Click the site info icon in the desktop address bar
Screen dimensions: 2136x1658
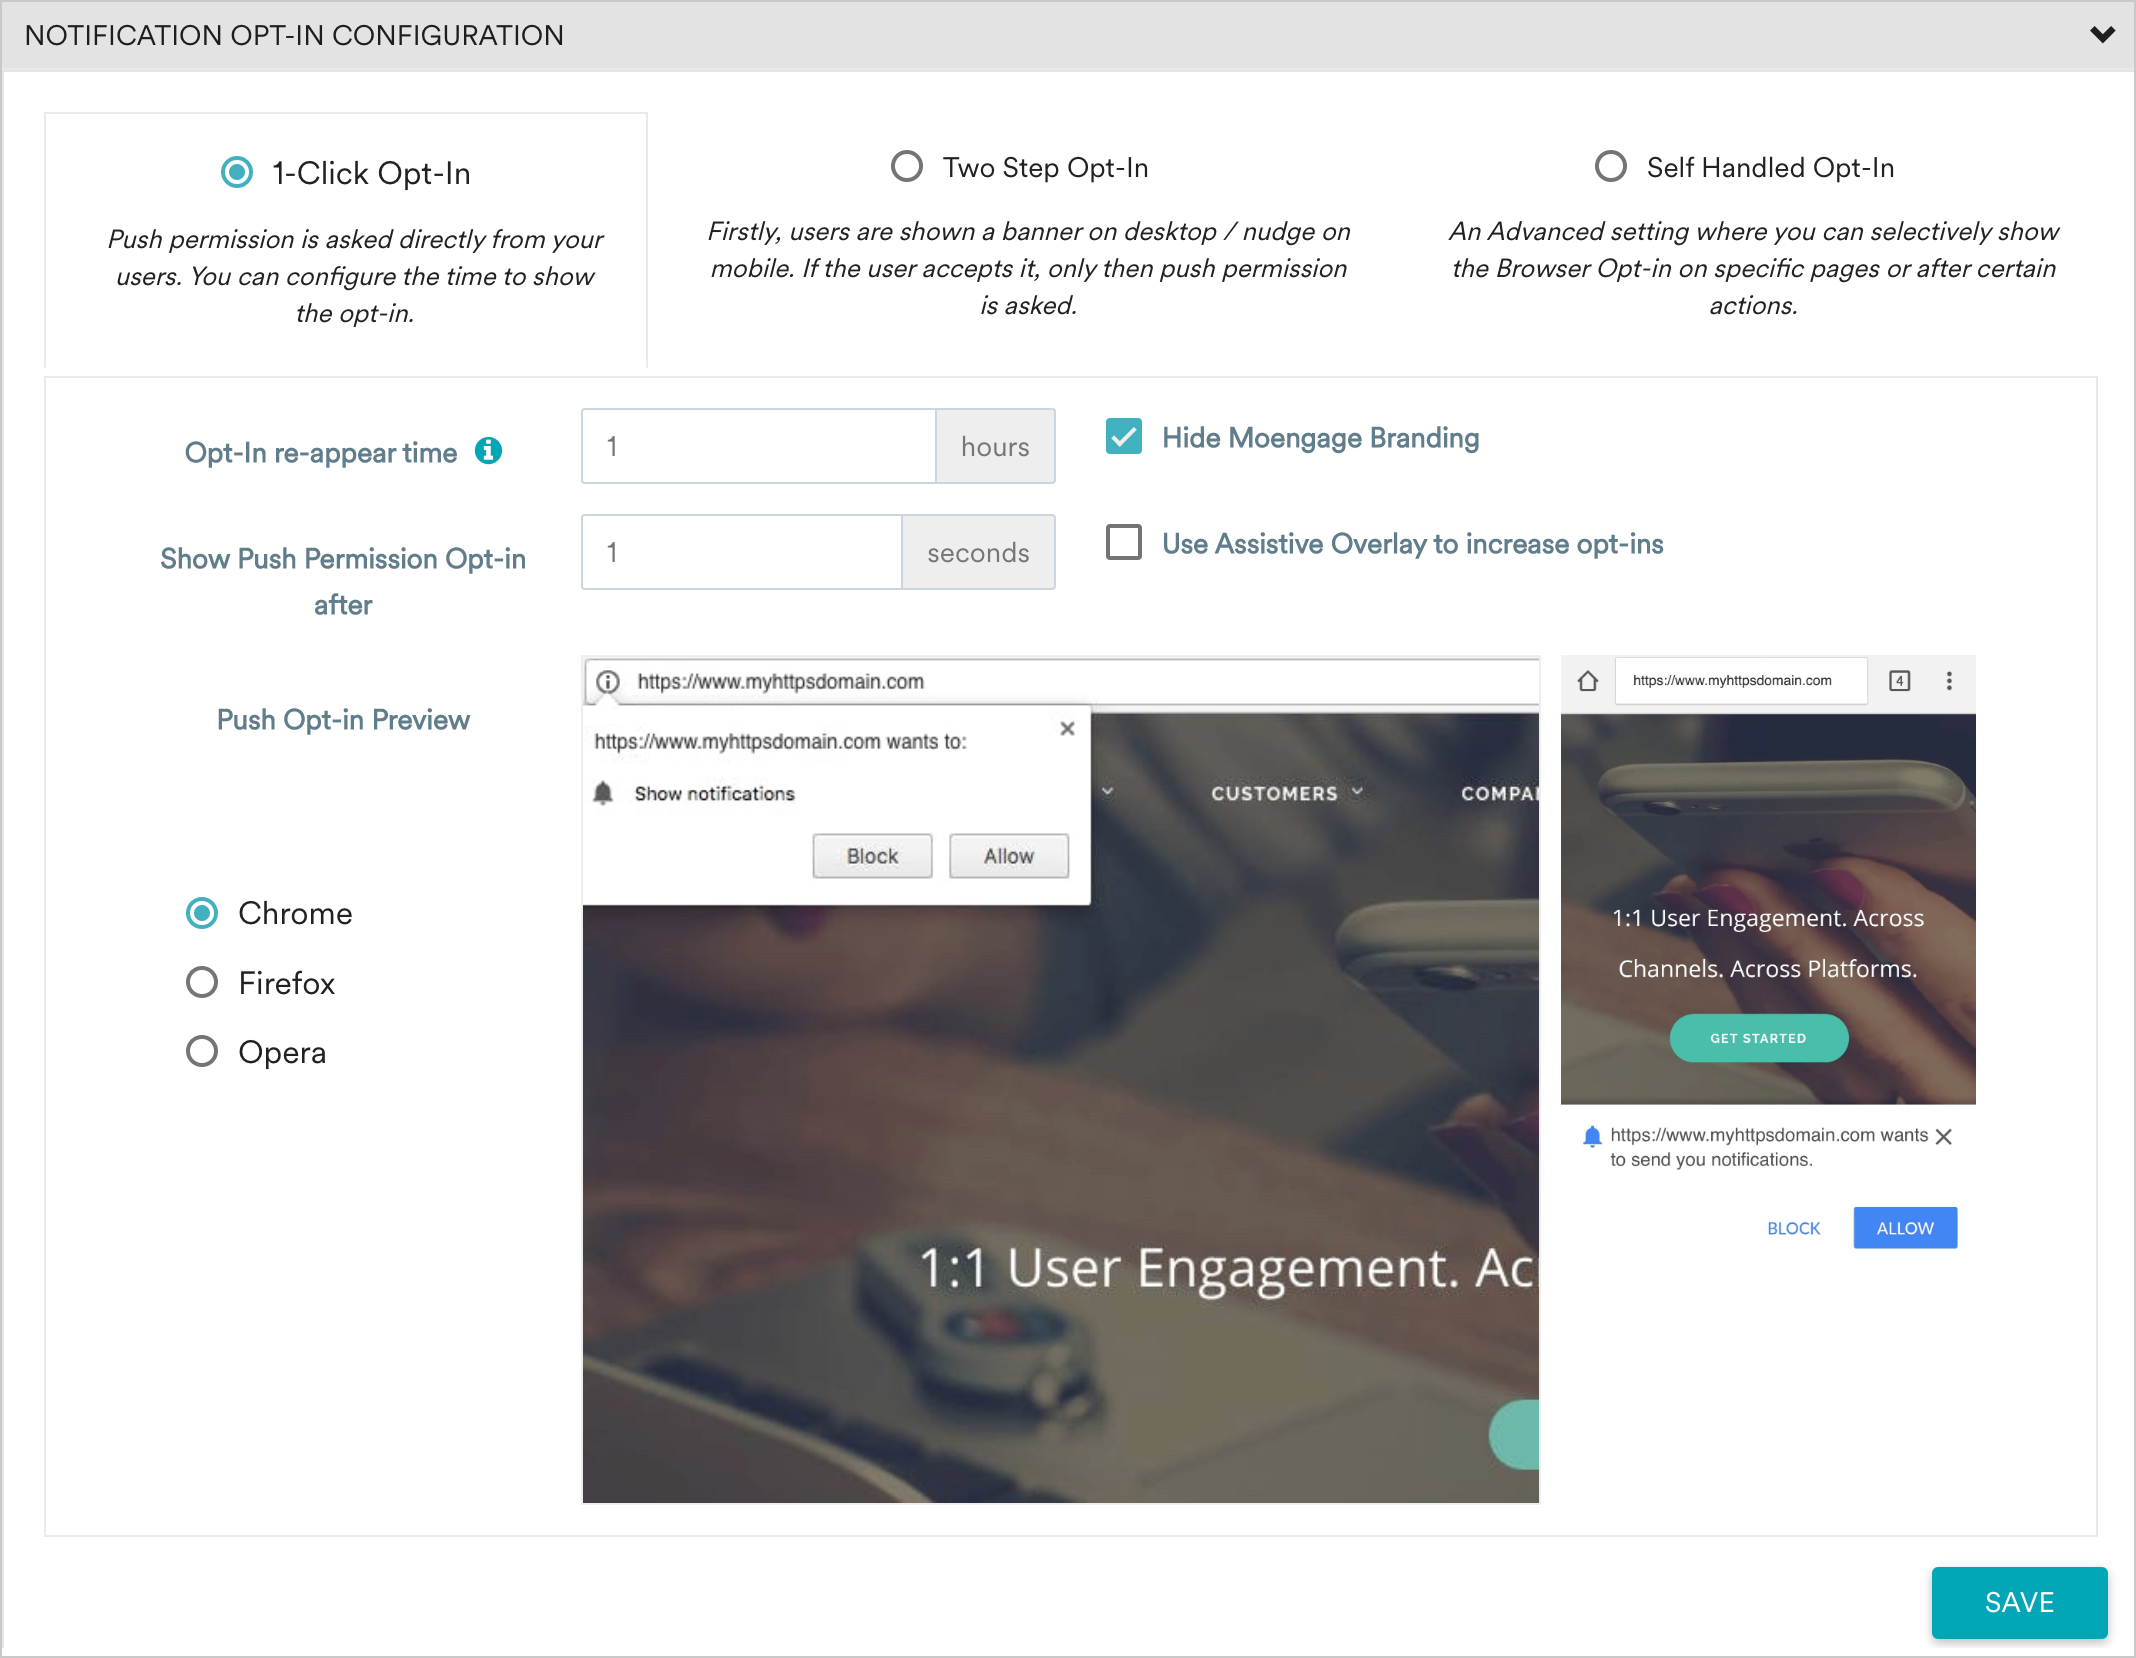pyautogui.click(x=608, y=680)
